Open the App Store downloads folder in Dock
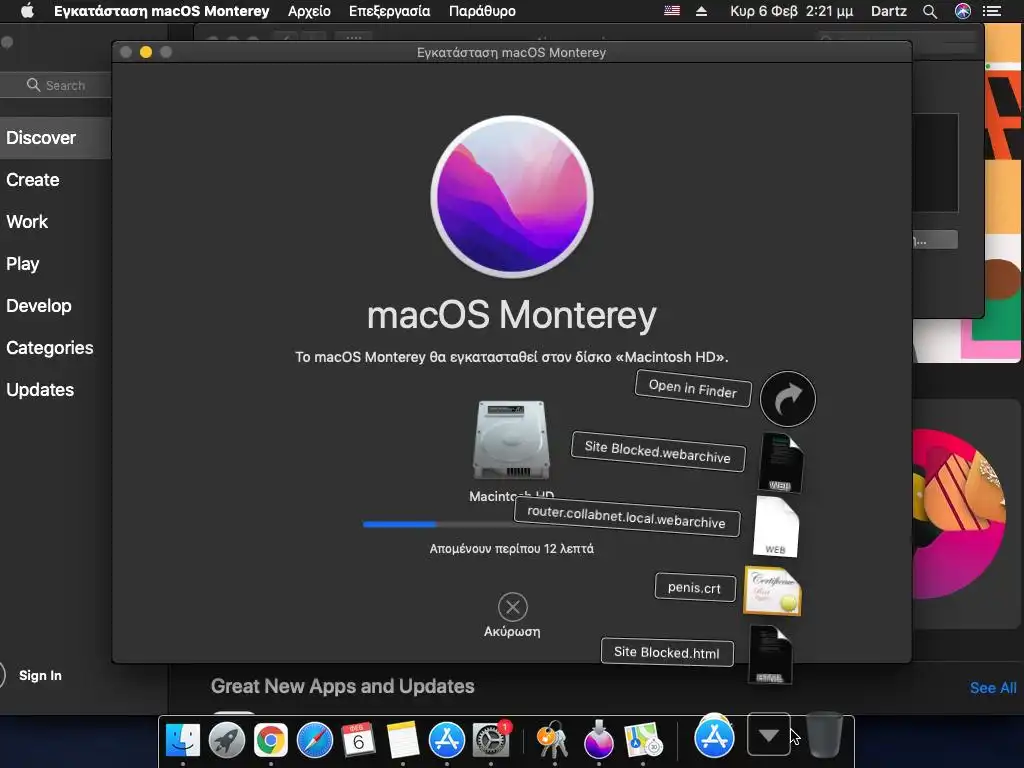 coord(714,737)
